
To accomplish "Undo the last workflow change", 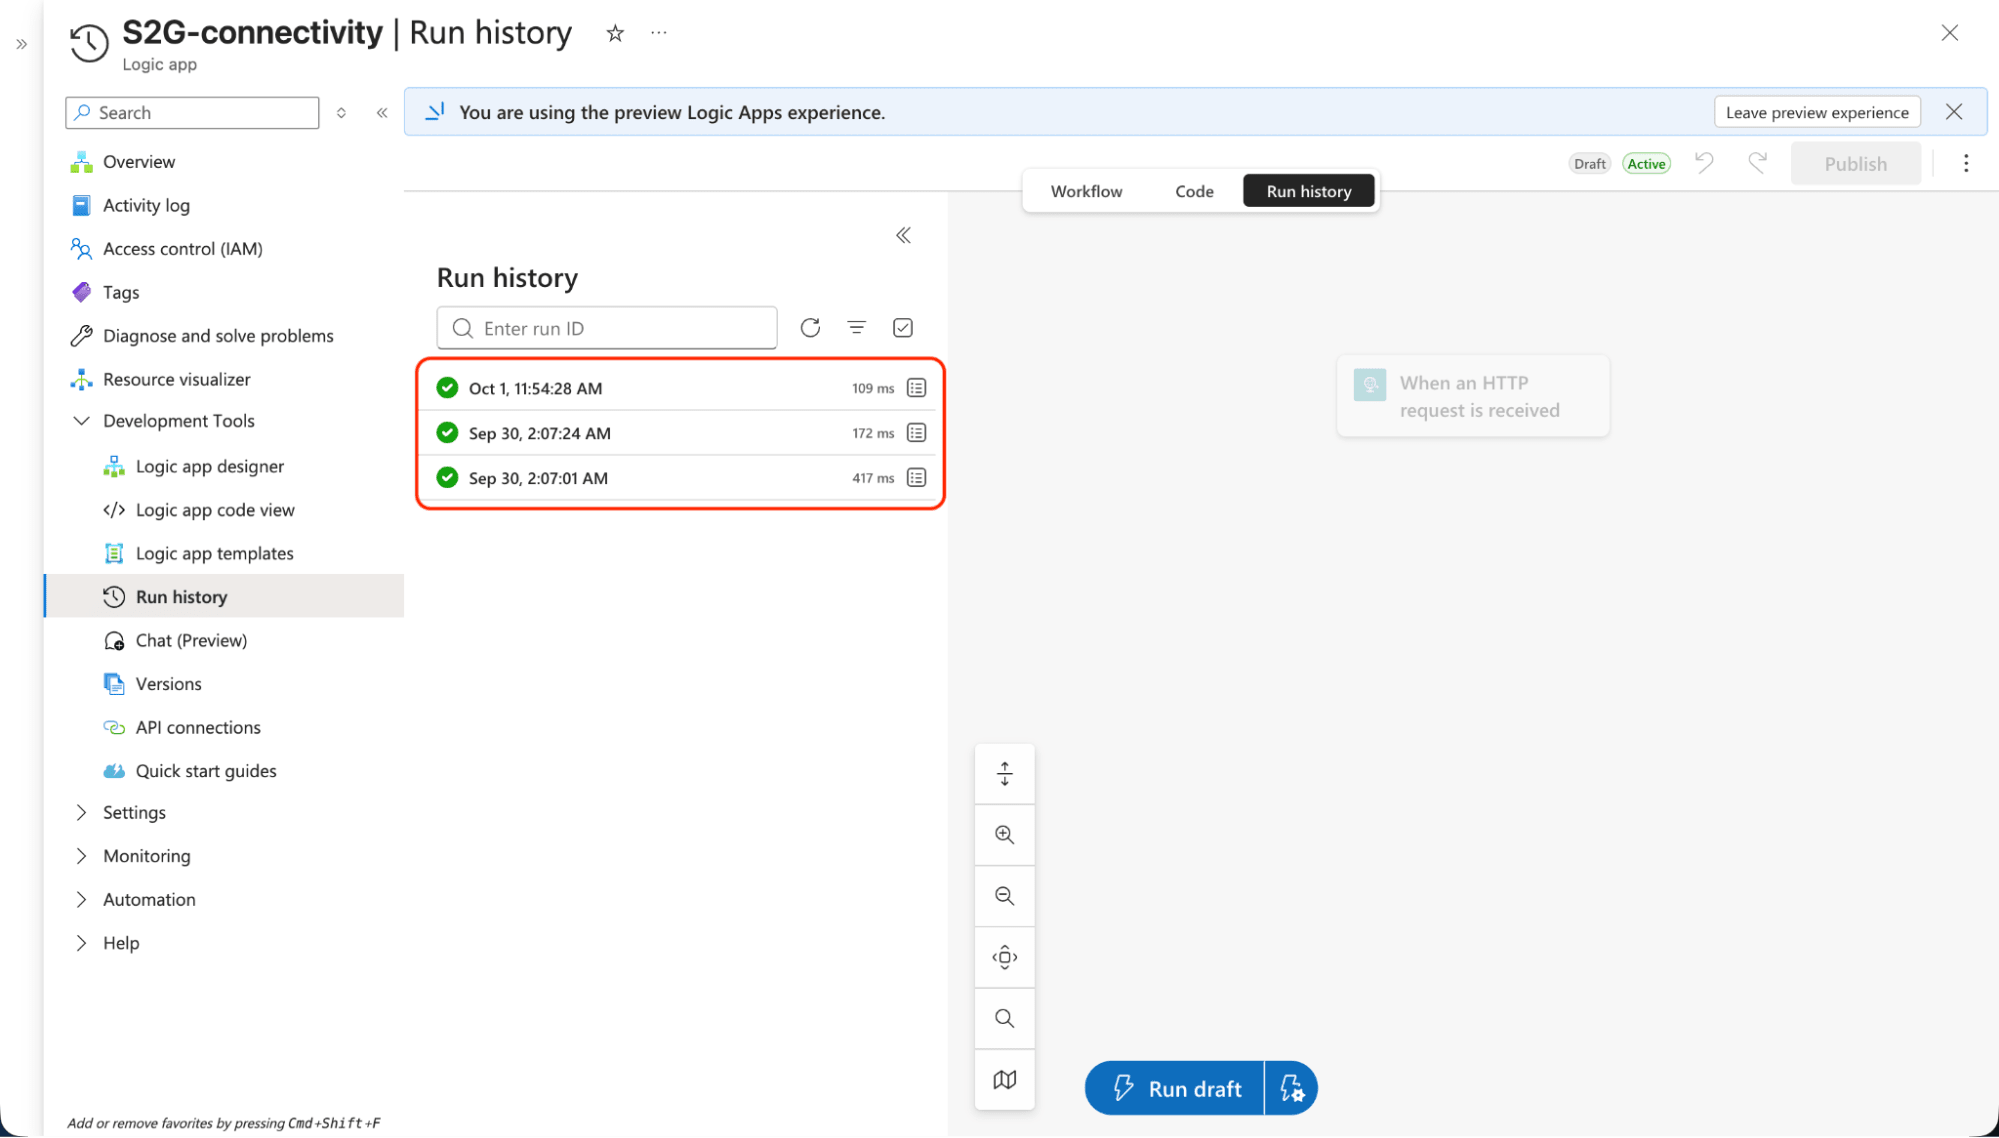I will tap(1704, 163).
